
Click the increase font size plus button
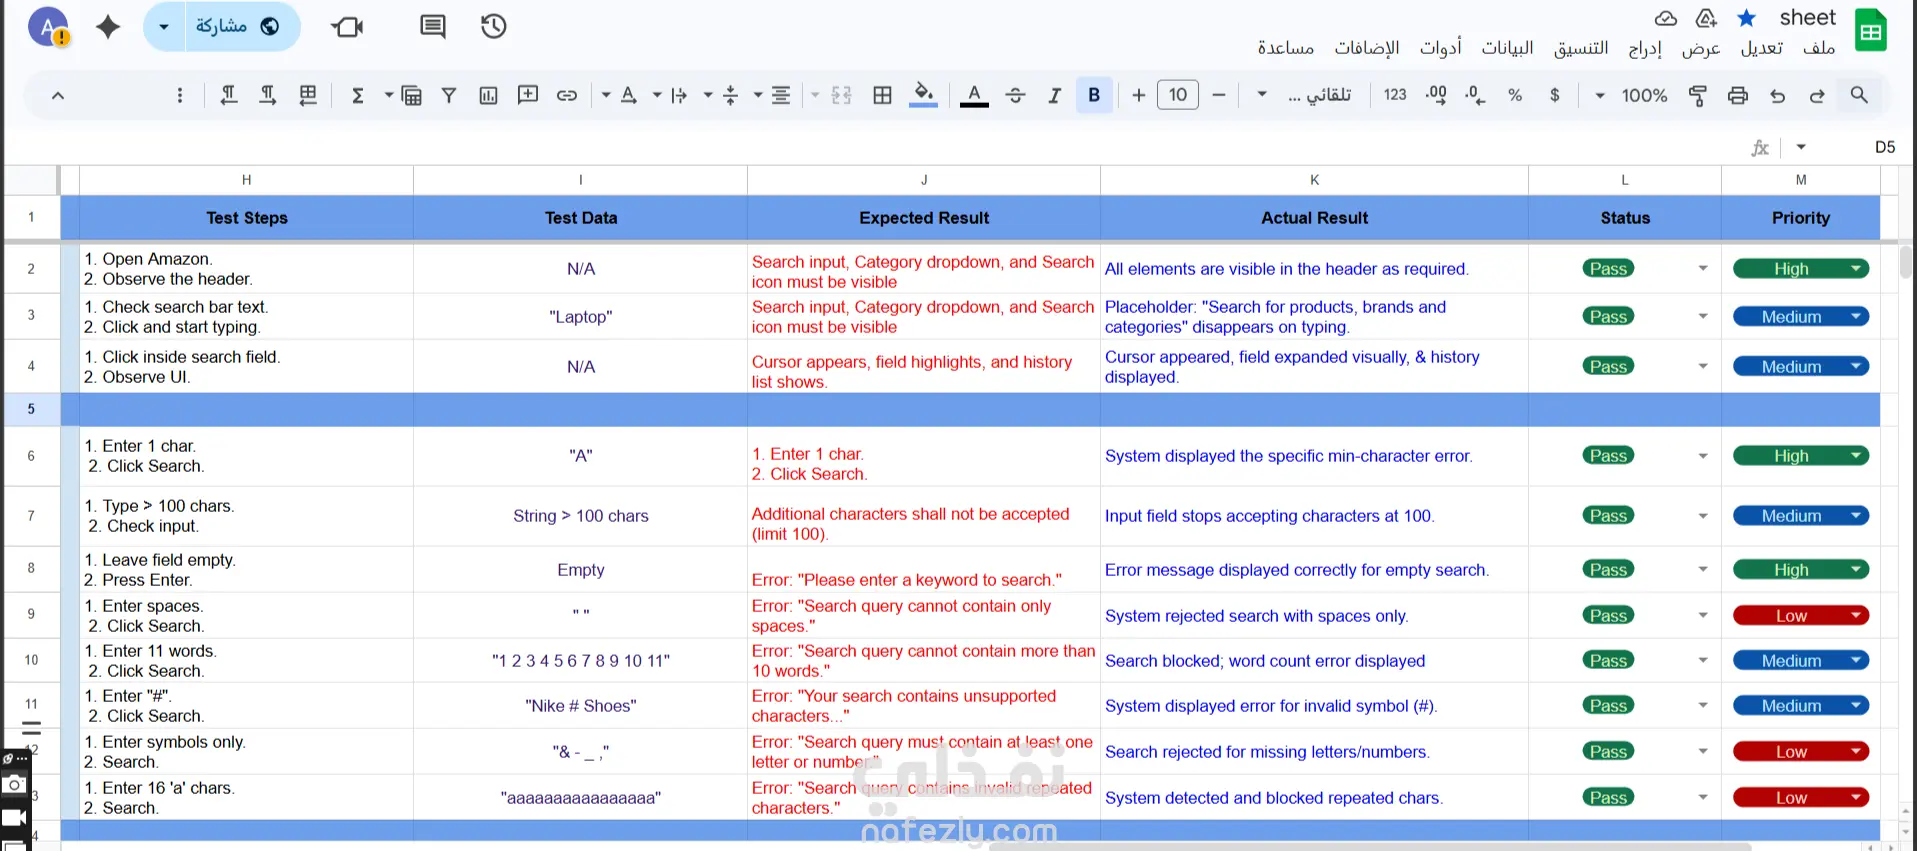(x=1138, y=95)
